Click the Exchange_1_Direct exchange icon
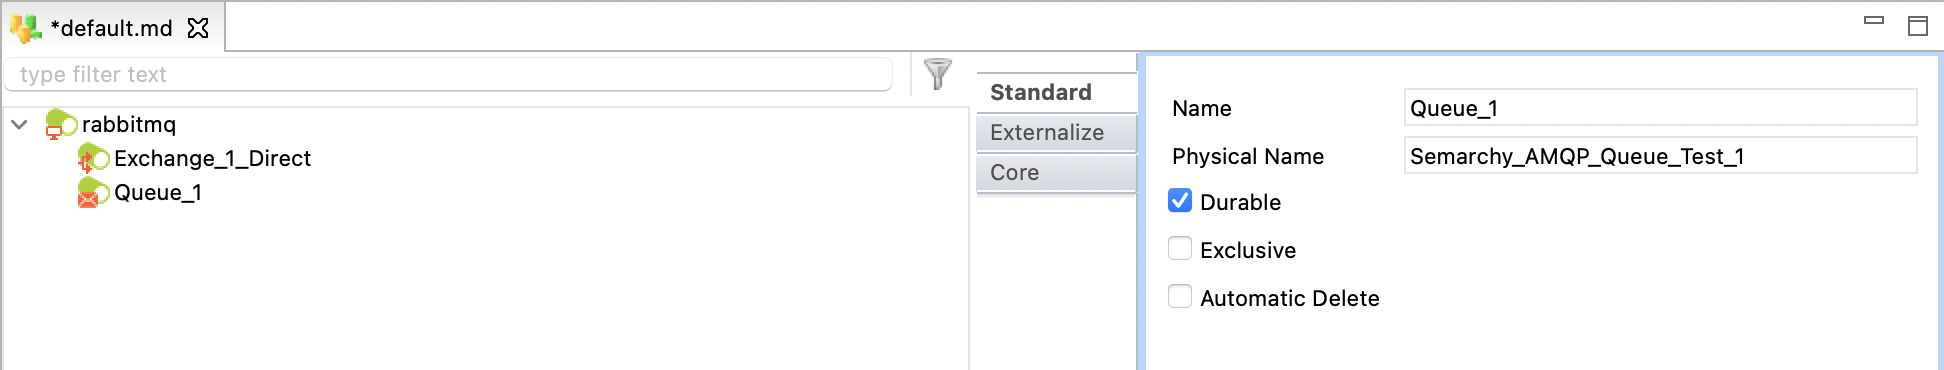This screenshot has width=1944, height=370. [x=93, y=158]
